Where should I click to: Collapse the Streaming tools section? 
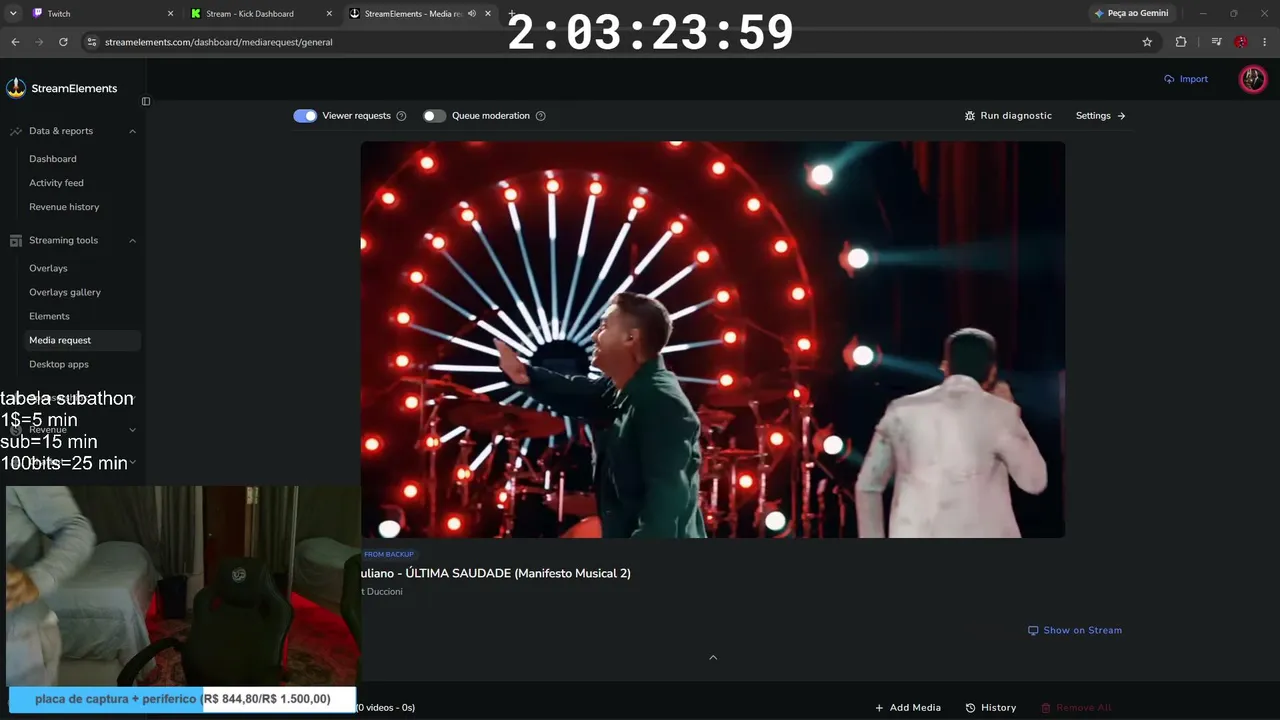(x=132, y=240)
